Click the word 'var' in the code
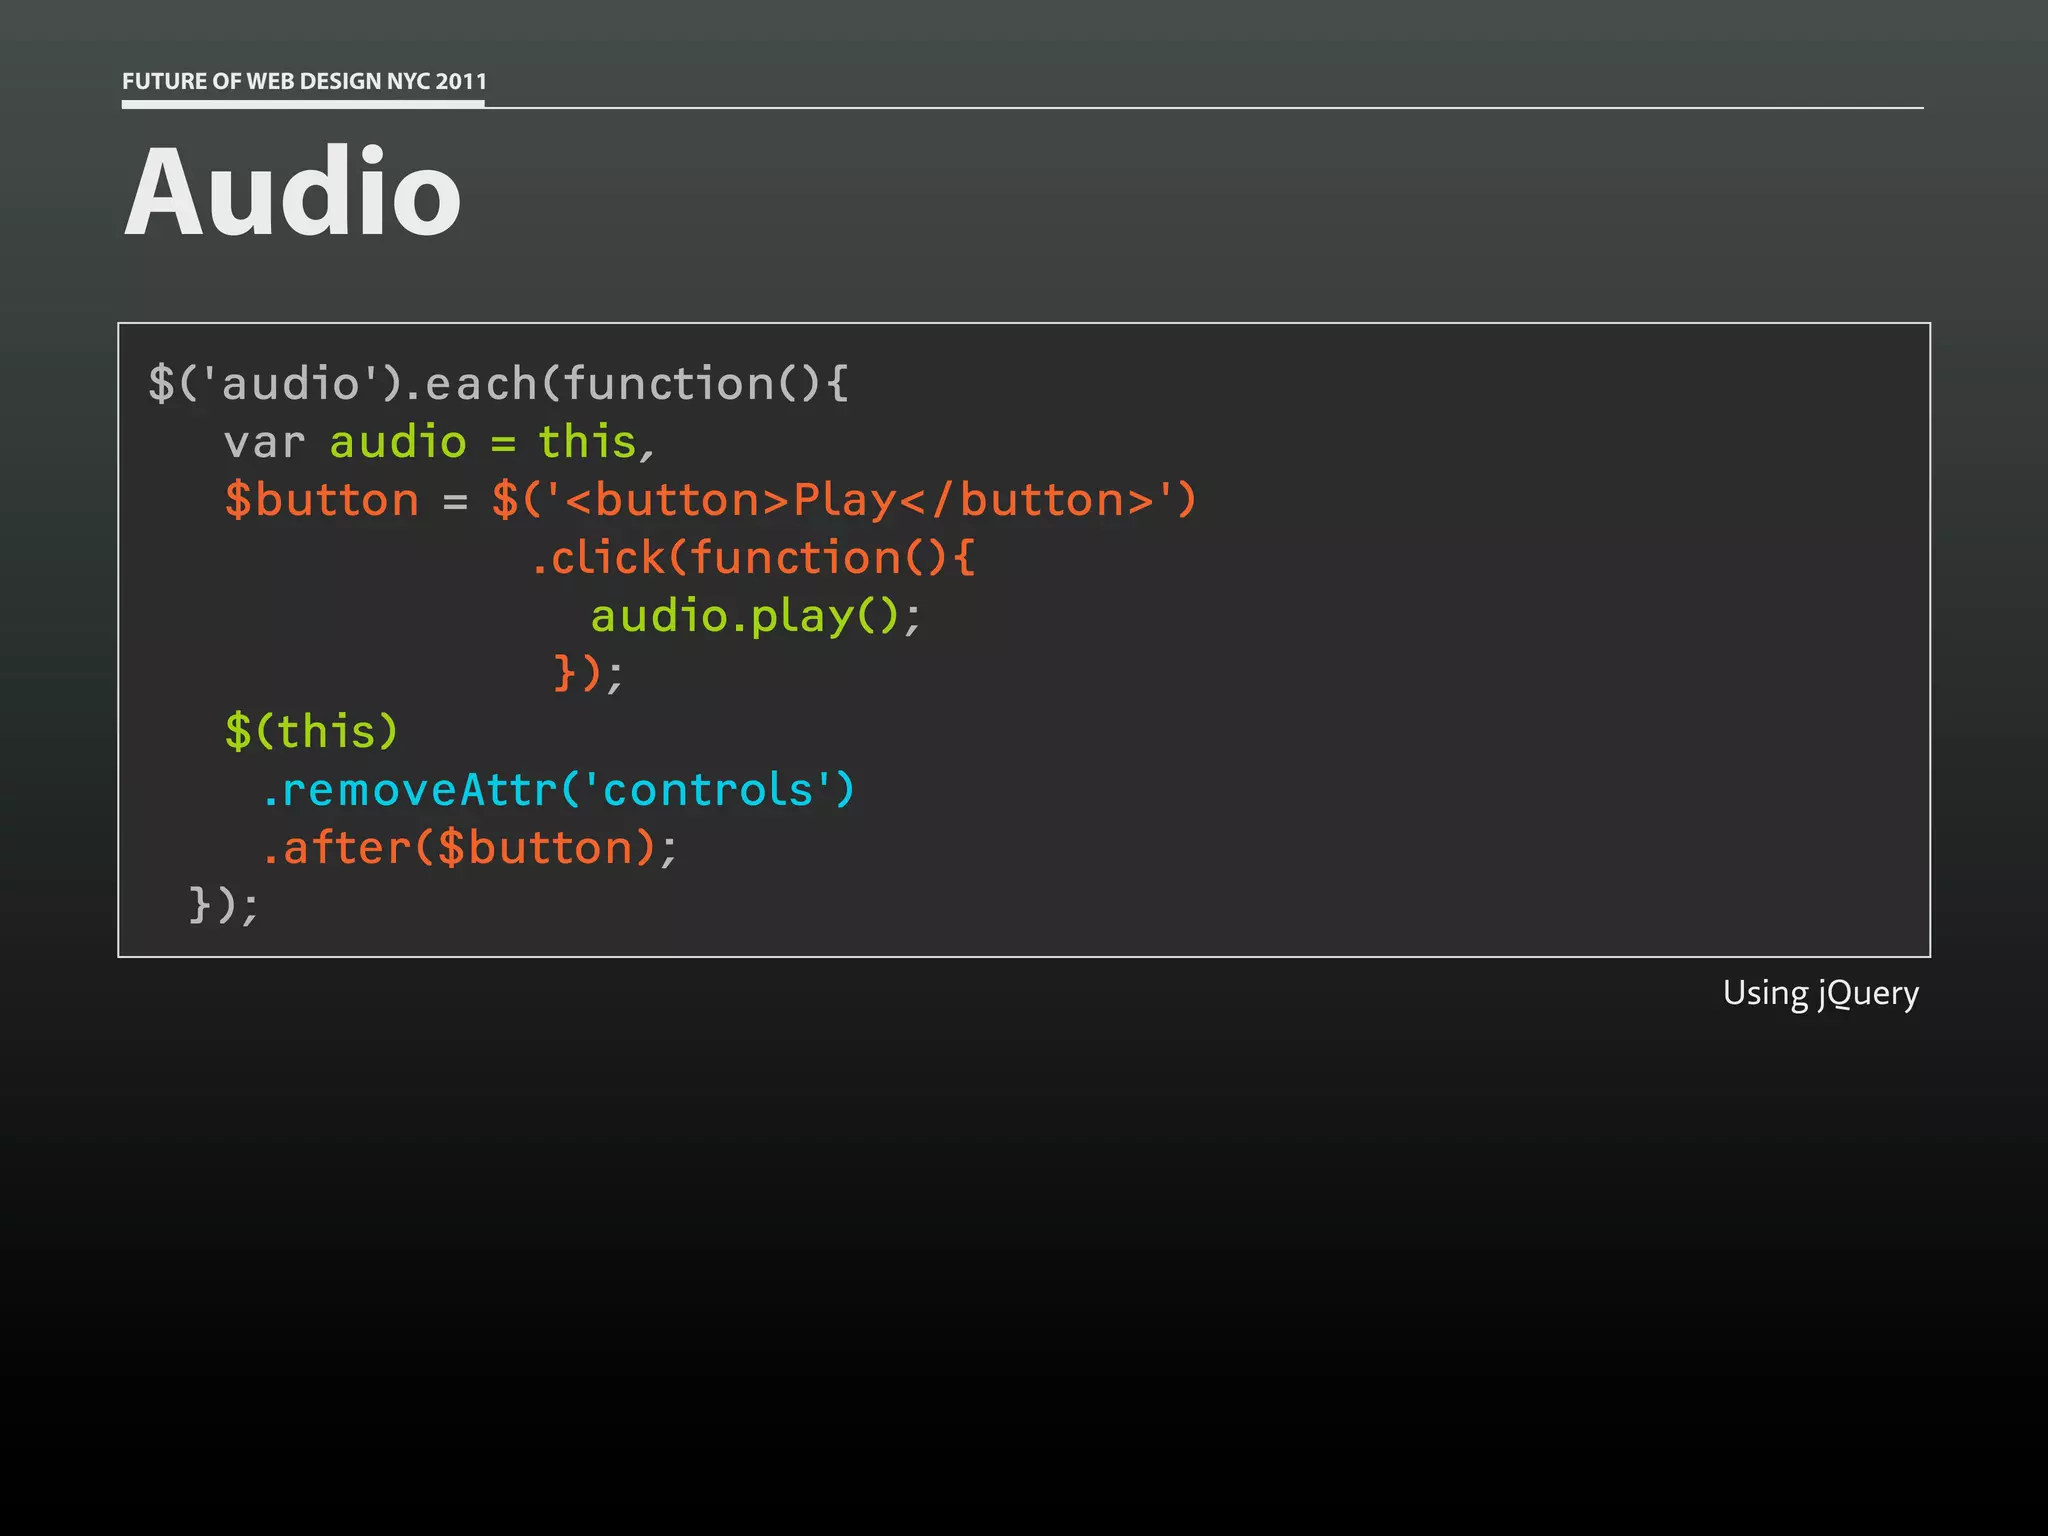Viewport: 2048px width, 1536px height. point(264,443)
